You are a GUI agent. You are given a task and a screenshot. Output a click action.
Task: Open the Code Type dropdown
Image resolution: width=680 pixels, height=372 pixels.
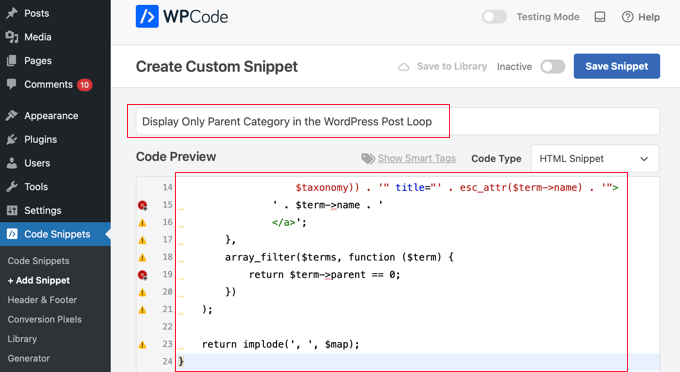click(x=595, y=159)
